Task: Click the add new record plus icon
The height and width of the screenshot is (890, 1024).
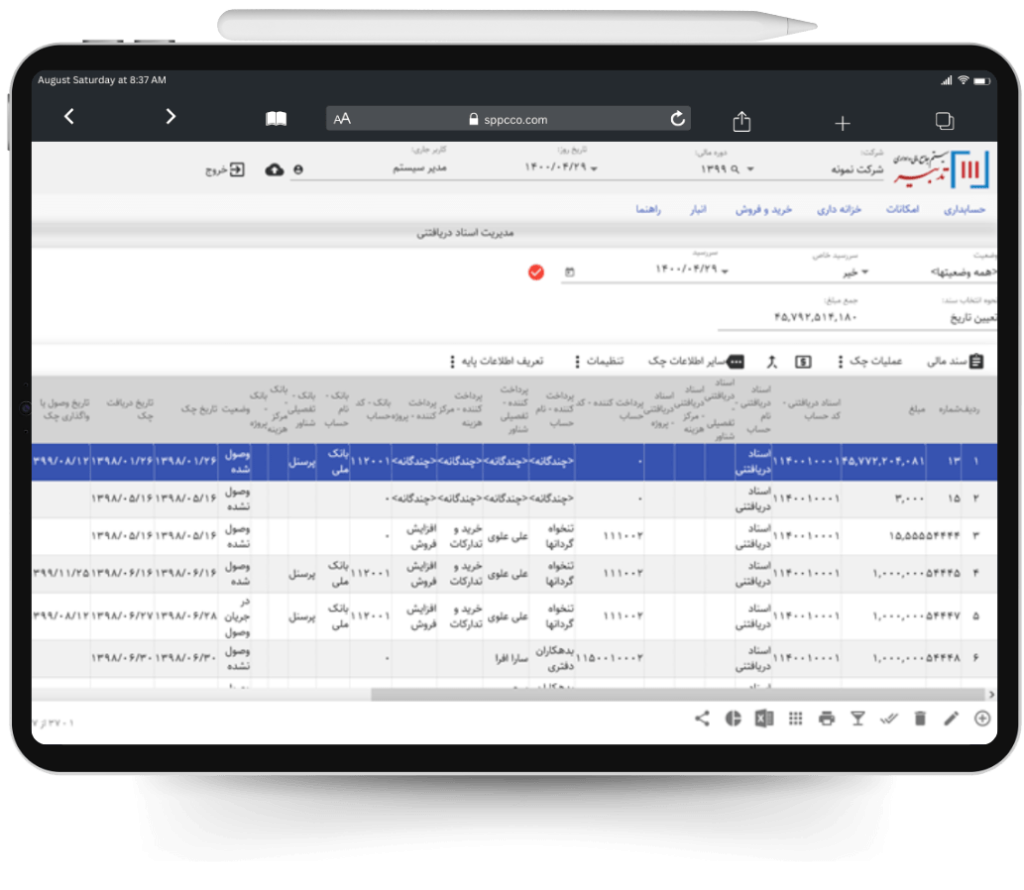Action: point(982,718)
